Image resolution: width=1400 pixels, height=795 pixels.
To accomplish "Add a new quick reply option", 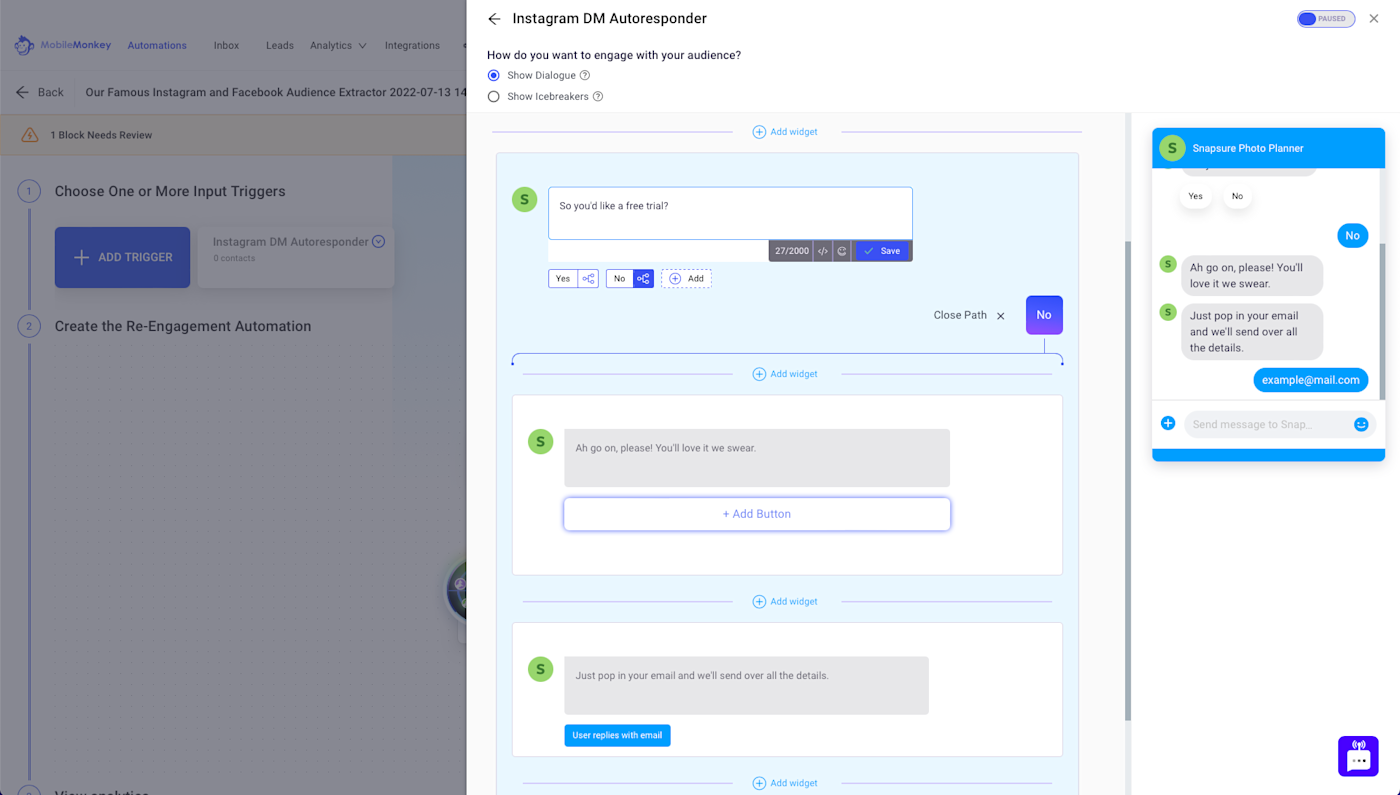I will click(x=686, y=279).
